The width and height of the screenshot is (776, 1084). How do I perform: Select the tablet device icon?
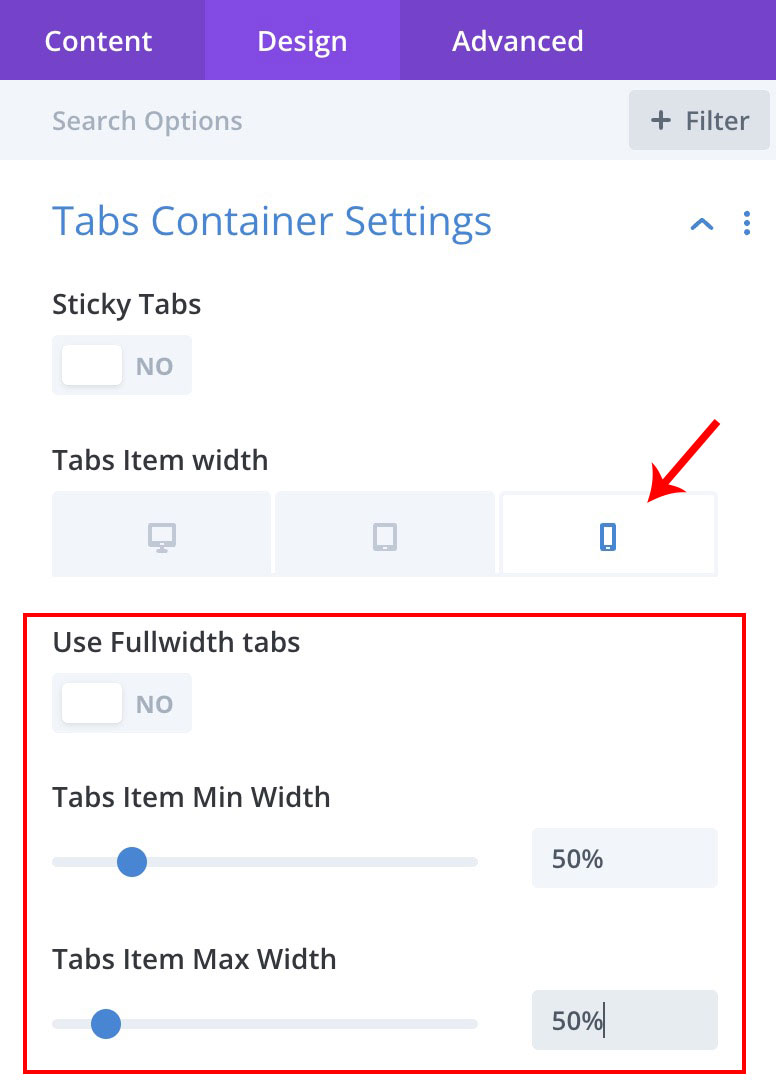385,537
